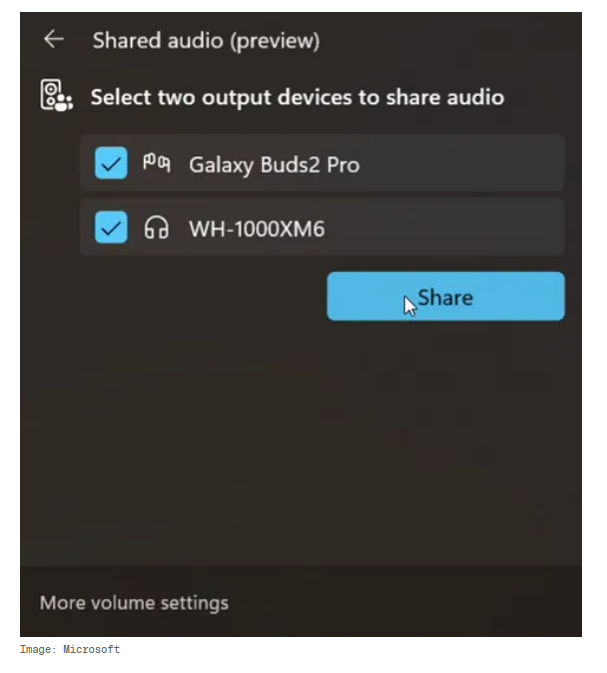Click the earbuds icon beside Galaxy Buds2 Pro
The width and height of the screenshot is (607, 673).
click(156, 164)
